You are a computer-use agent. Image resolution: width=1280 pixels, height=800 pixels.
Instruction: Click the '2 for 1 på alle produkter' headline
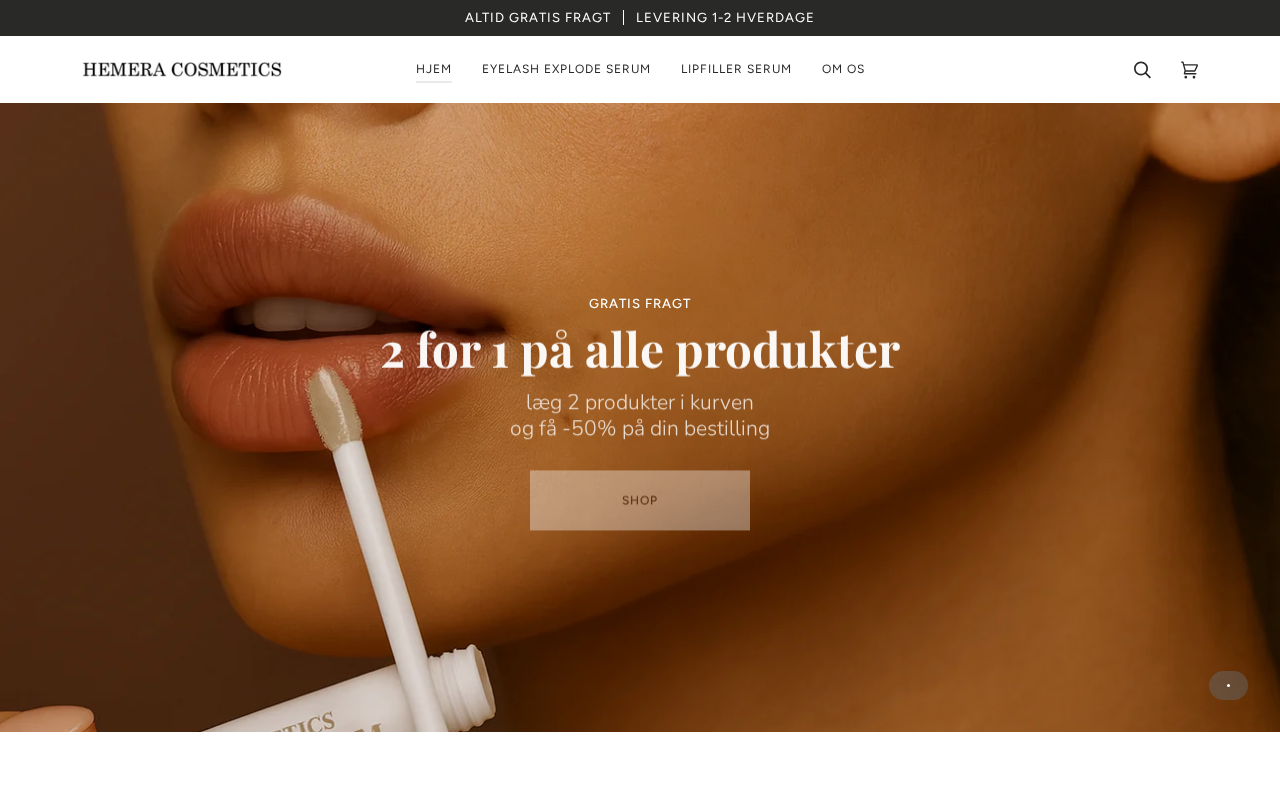tap(640, 350)
